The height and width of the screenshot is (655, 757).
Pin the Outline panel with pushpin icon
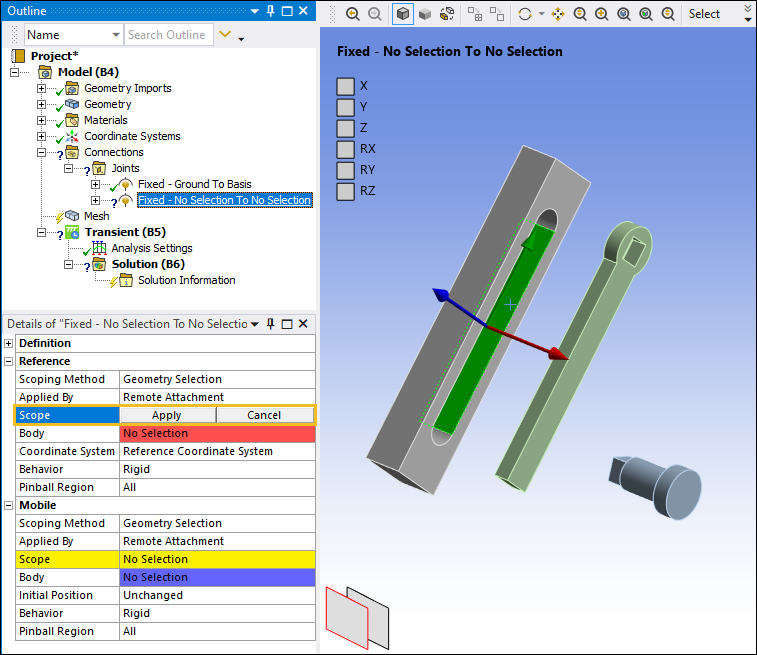pyautogui.click(x=270, y=10)
